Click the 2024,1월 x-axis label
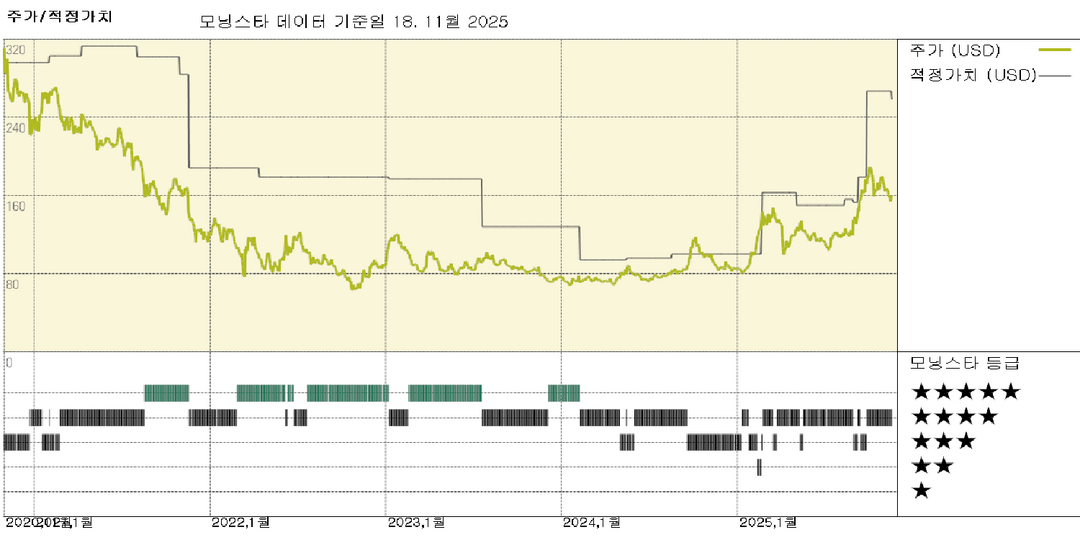This screenshot has width=1080, height=540. (x=592, y=522)
